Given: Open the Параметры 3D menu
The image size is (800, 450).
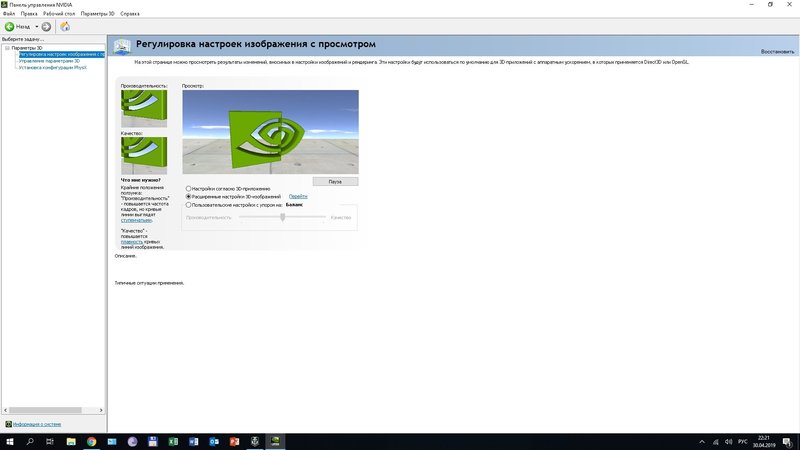Looking at the screenshot, I should [97, 14].
